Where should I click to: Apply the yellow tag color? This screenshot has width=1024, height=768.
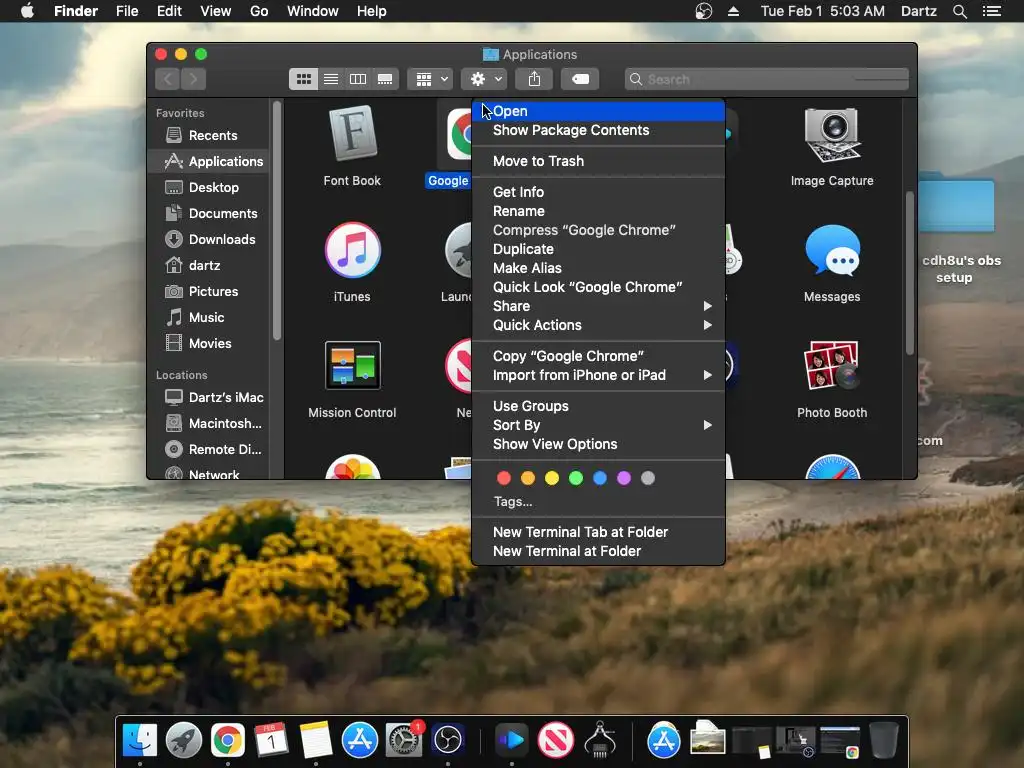[552, 478]
